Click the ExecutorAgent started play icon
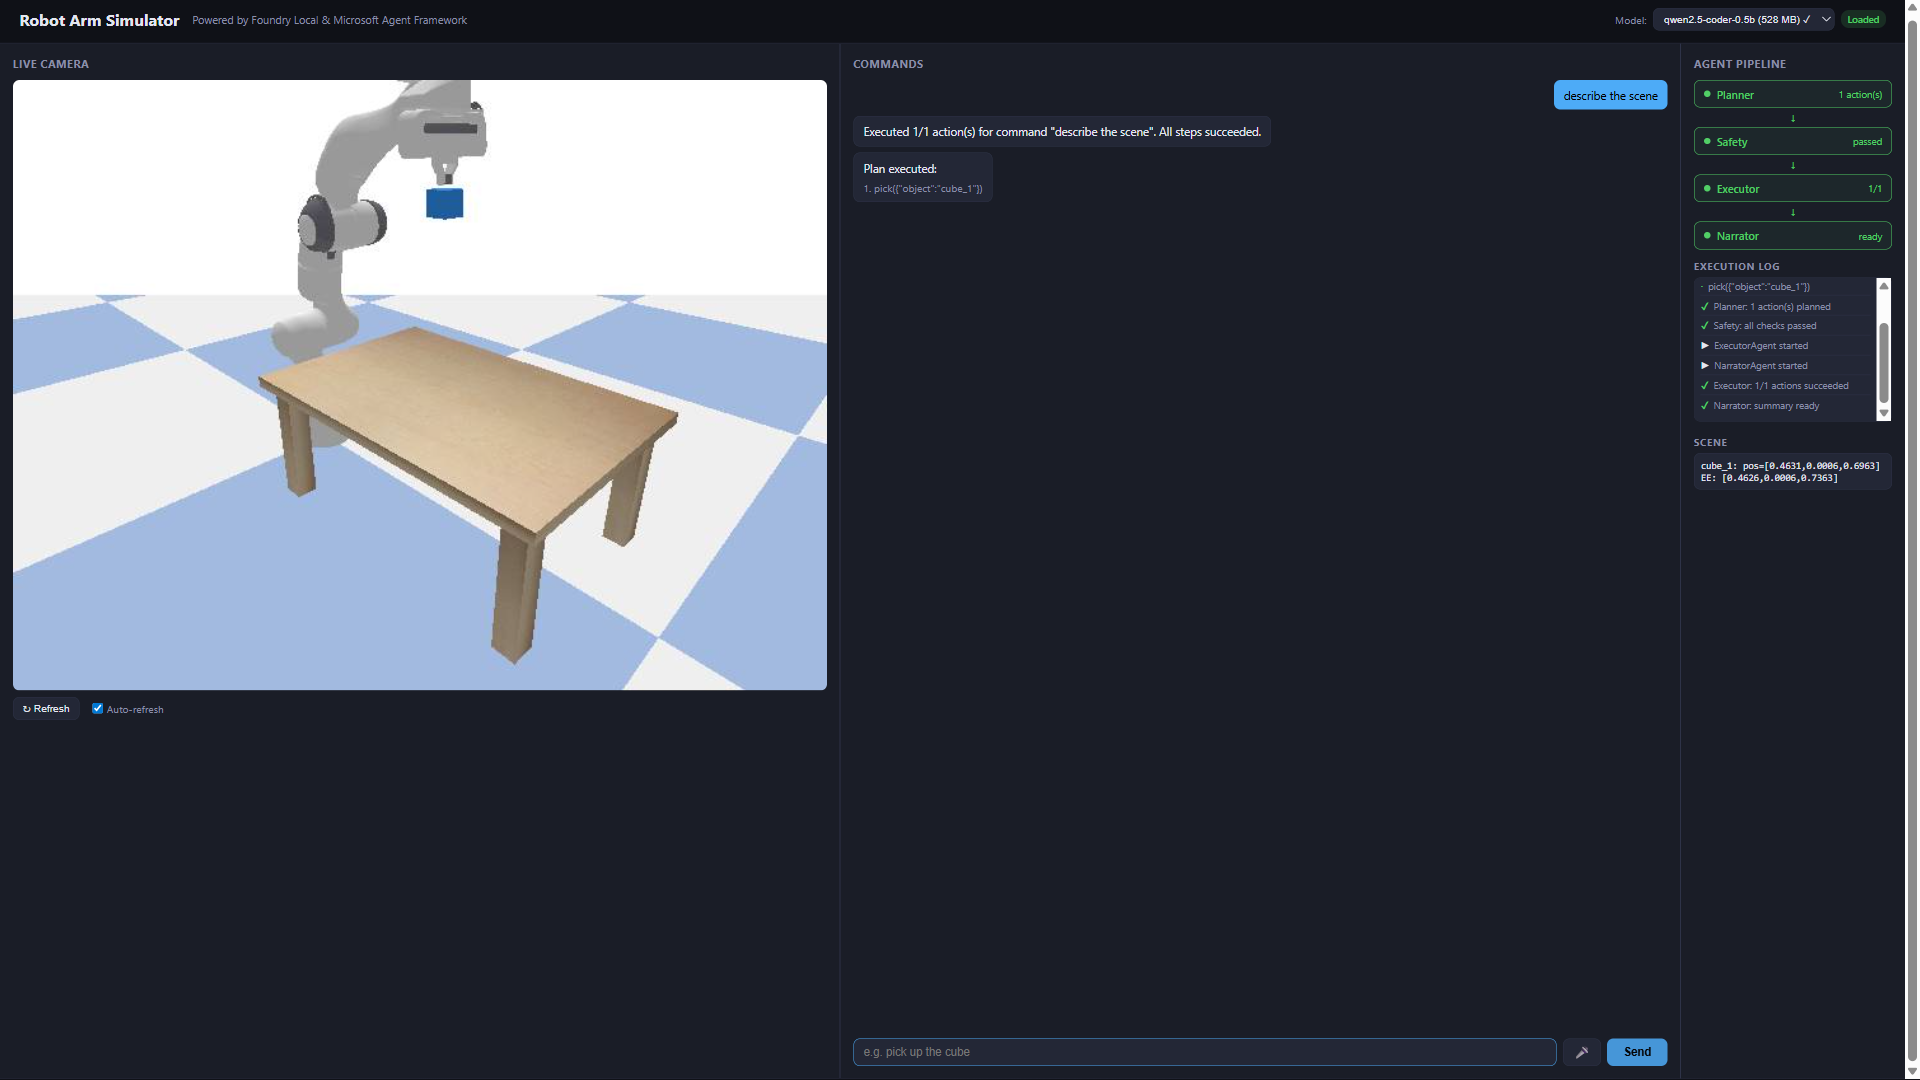Image resolution: width=1920 pixels, height=1080 pixels. click(x=1705, y=346)
